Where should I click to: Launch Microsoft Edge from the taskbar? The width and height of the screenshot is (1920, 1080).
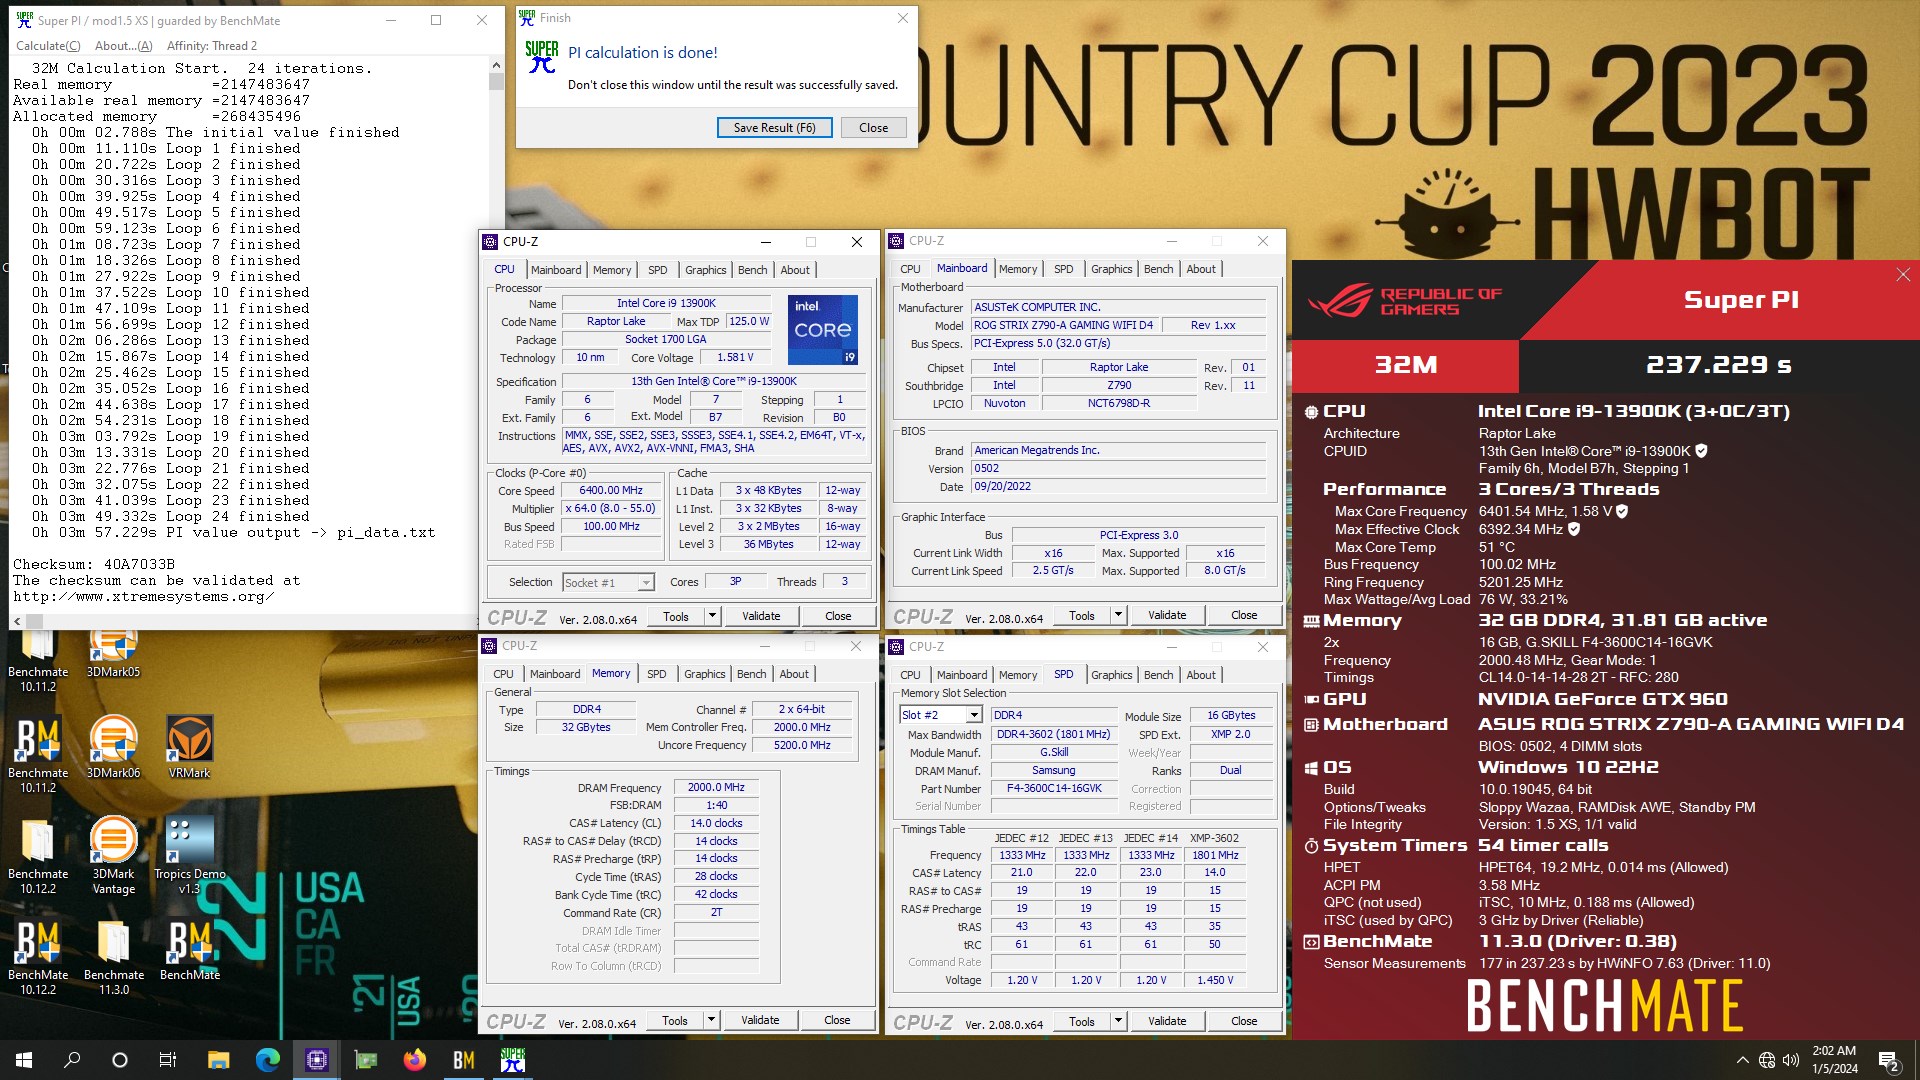(267, 1060)
